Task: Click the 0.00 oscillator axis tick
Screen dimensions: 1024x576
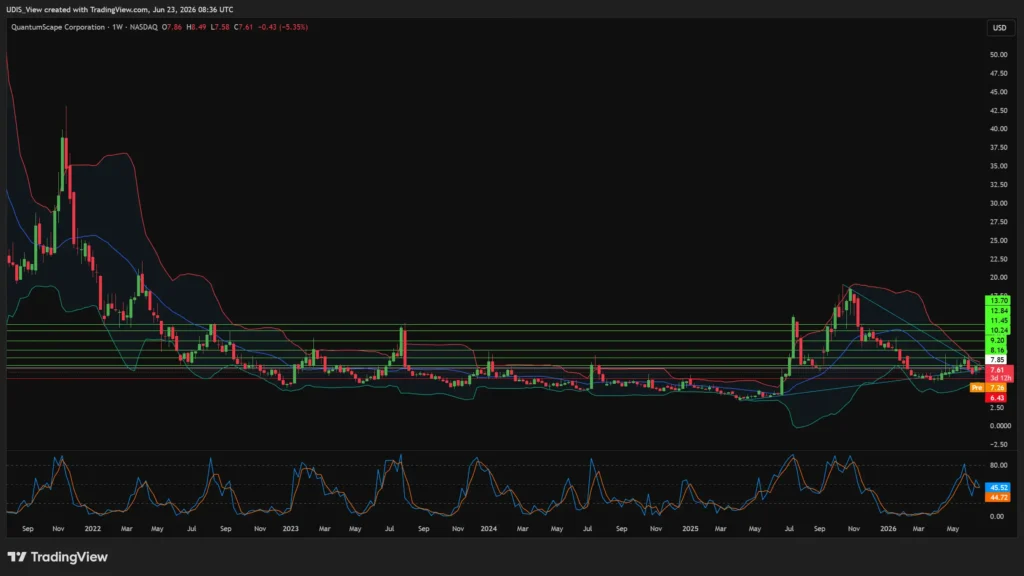Action: pos(997,517)
